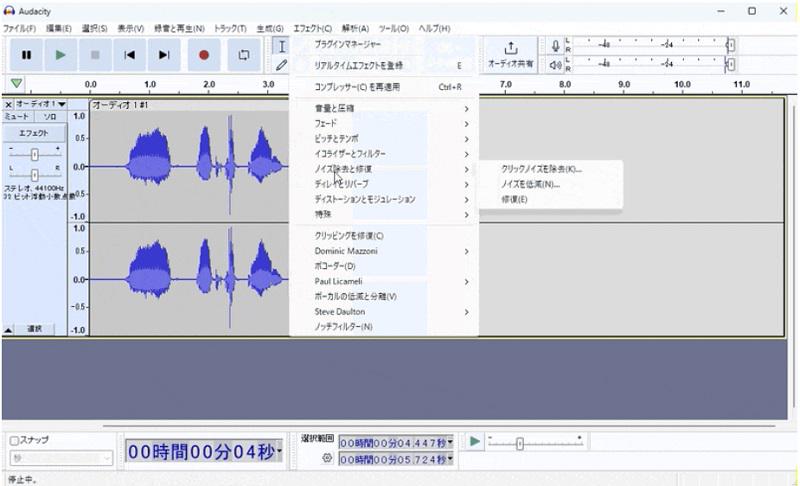Choose ノッチフィルター(N) menu item

point(384,327)
